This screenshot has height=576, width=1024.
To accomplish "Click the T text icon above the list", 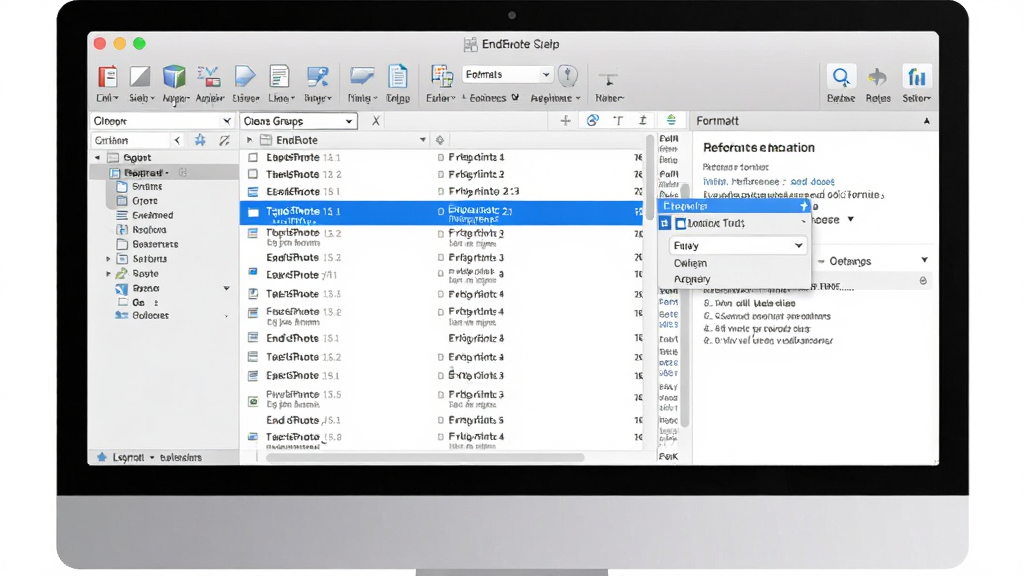I will coord(618,121).
